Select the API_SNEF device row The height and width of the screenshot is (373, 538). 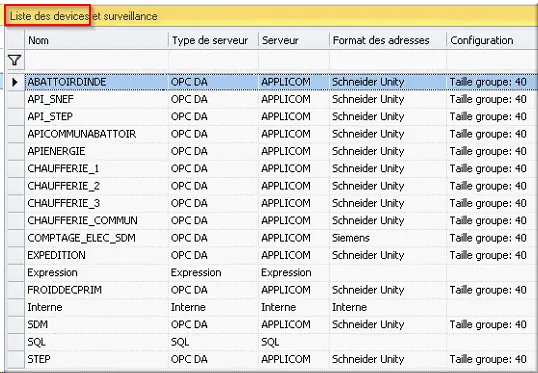(281, 100)
